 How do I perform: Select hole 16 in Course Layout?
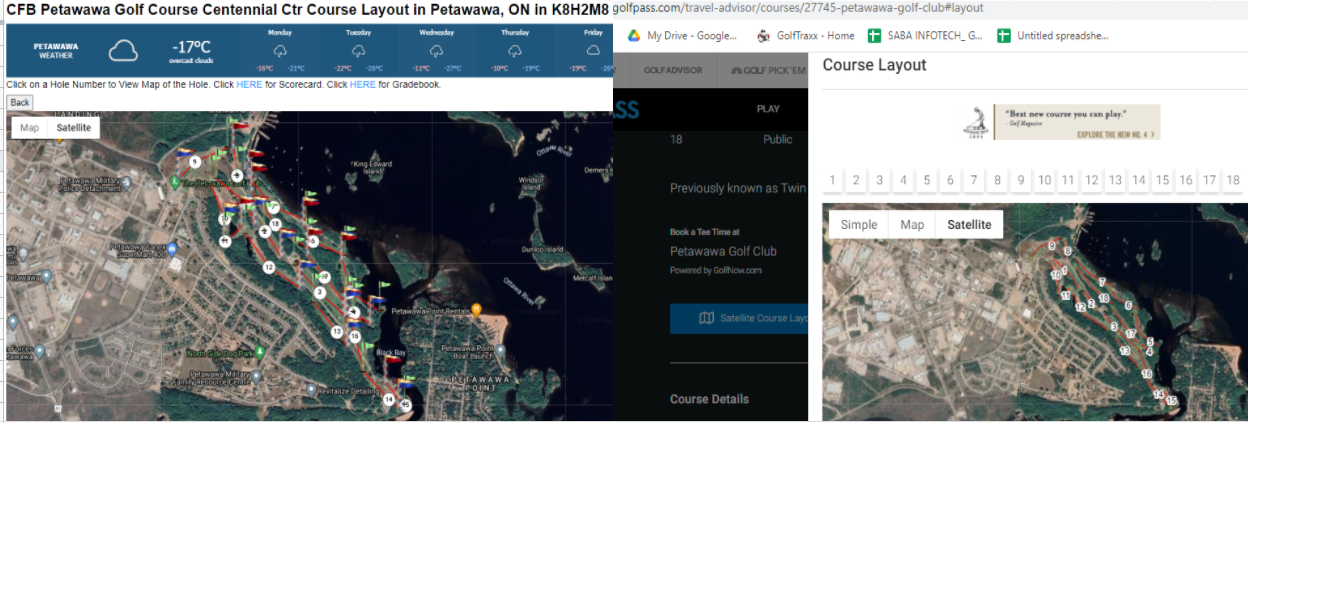tap(1186, 180)
